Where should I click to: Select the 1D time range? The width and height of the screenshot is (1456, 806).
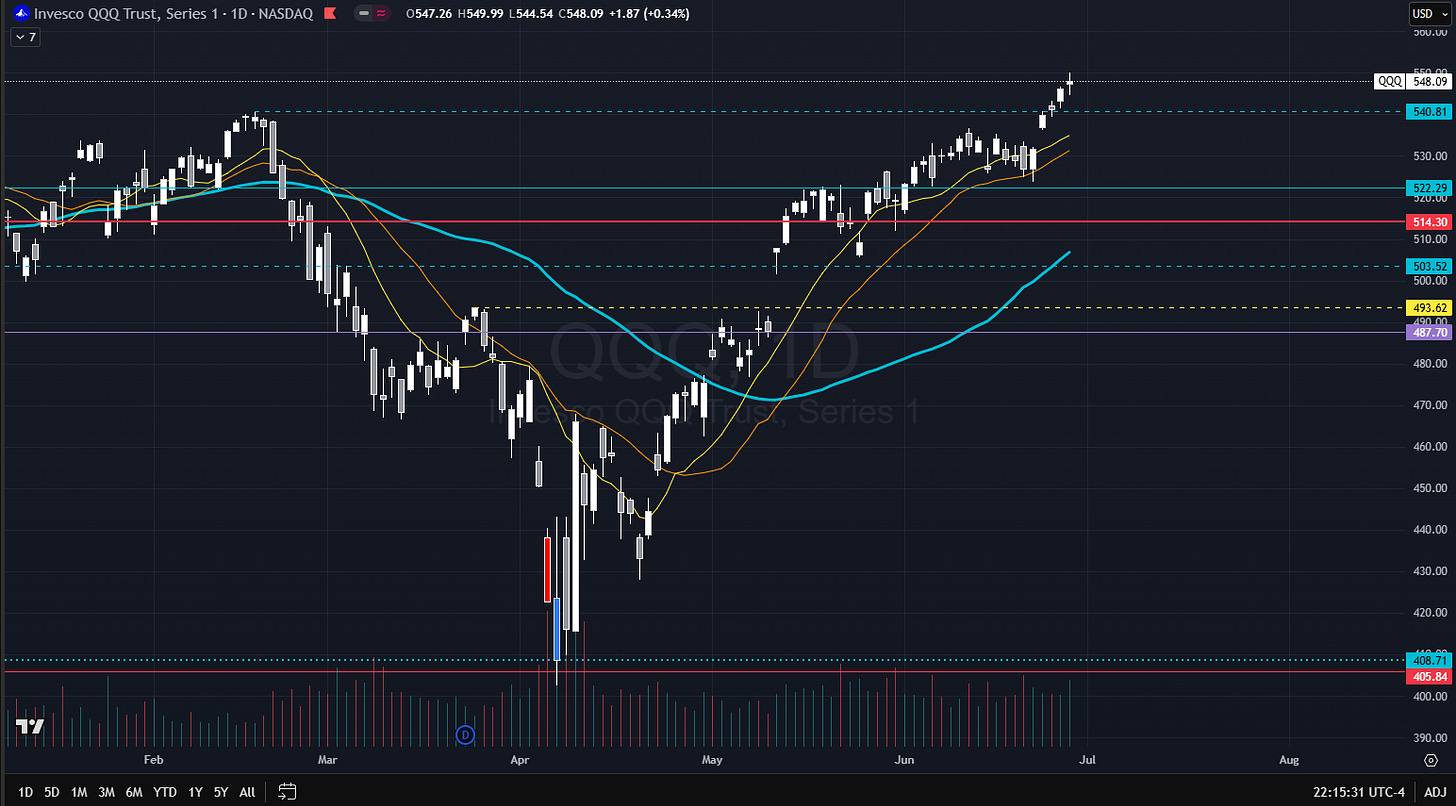click(x=25, y=792)
